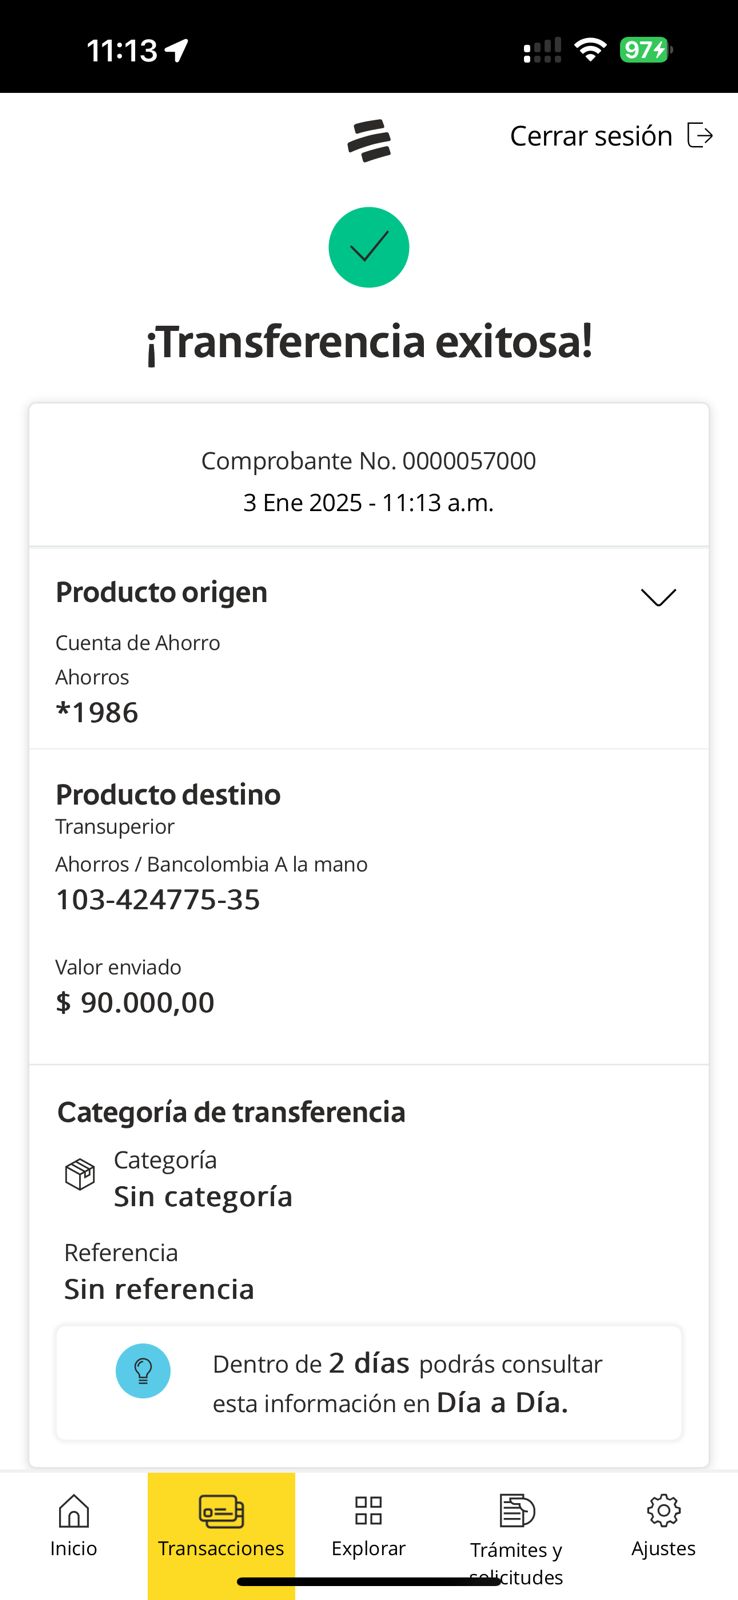Click the Sin referencia value

tap(159, 1289)
